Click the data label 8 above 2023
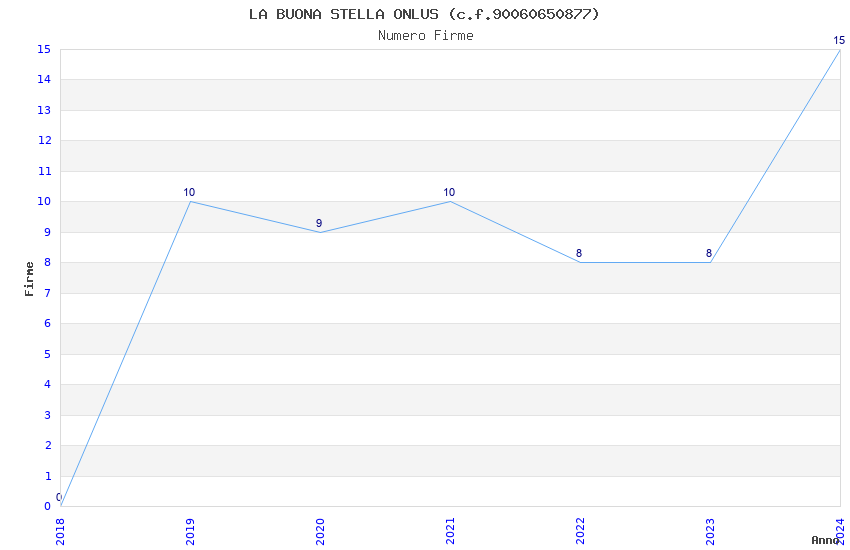 coord(709,253)
